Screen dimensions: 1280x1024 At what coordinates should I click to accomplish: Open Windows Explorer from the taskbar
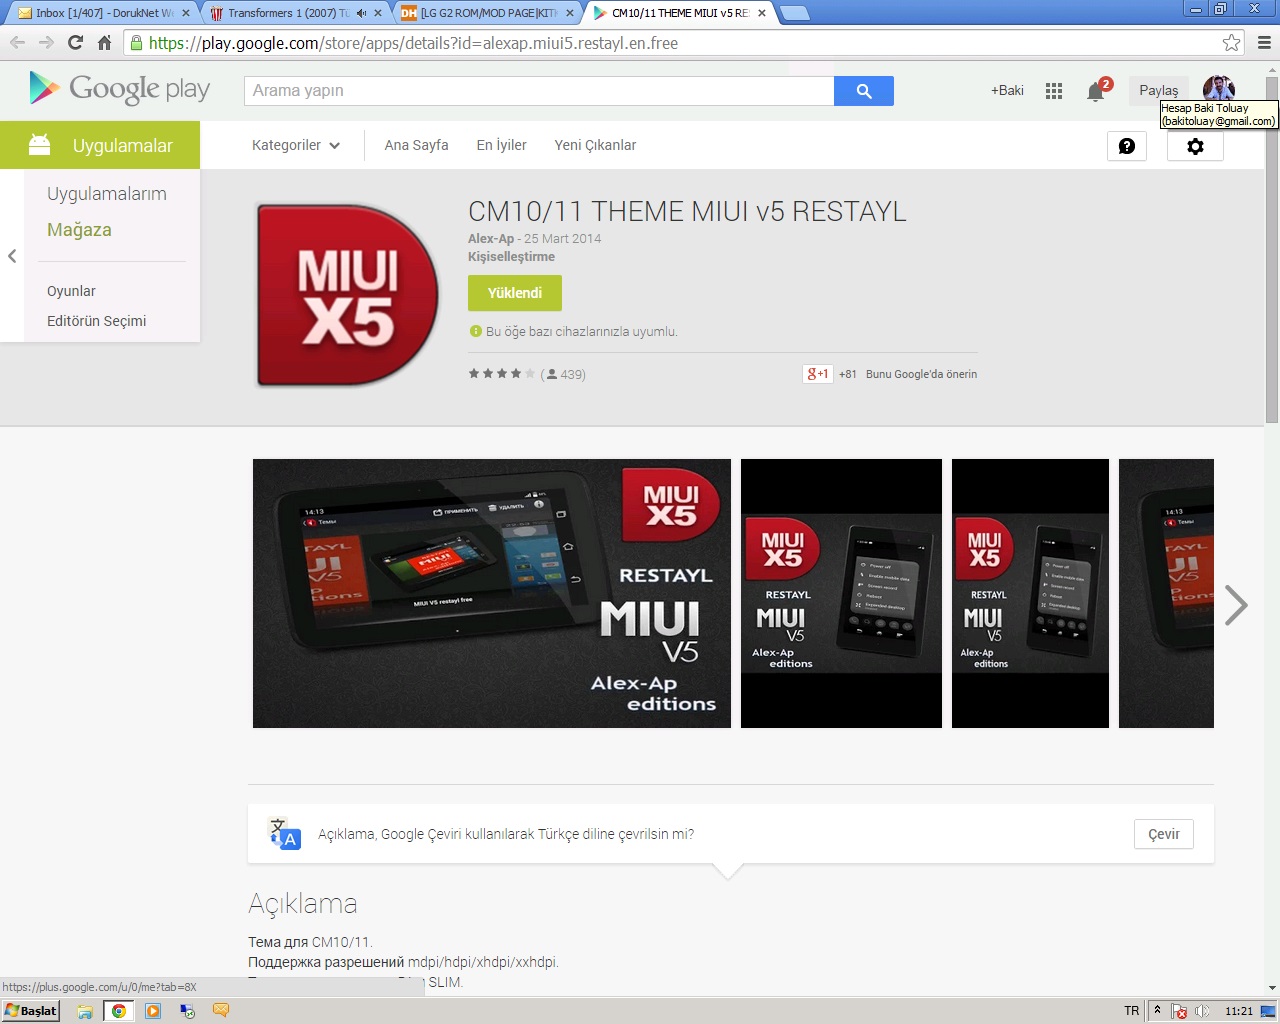(85, 1011)
